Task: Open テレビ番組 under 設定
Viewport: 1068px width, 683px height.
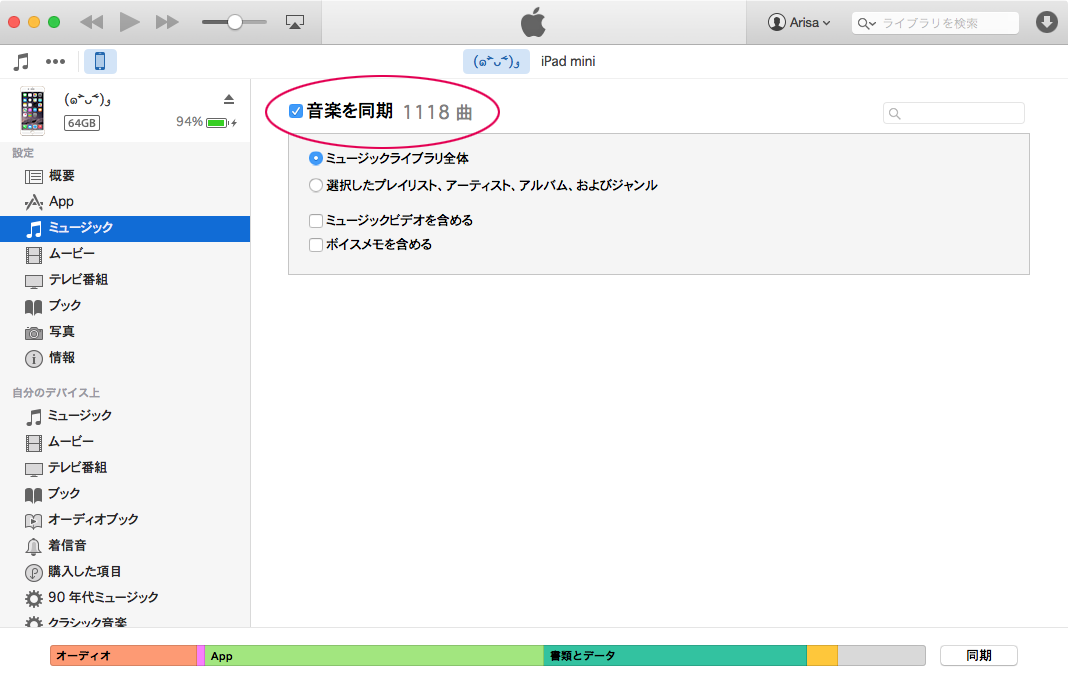Action: point(125,281)
